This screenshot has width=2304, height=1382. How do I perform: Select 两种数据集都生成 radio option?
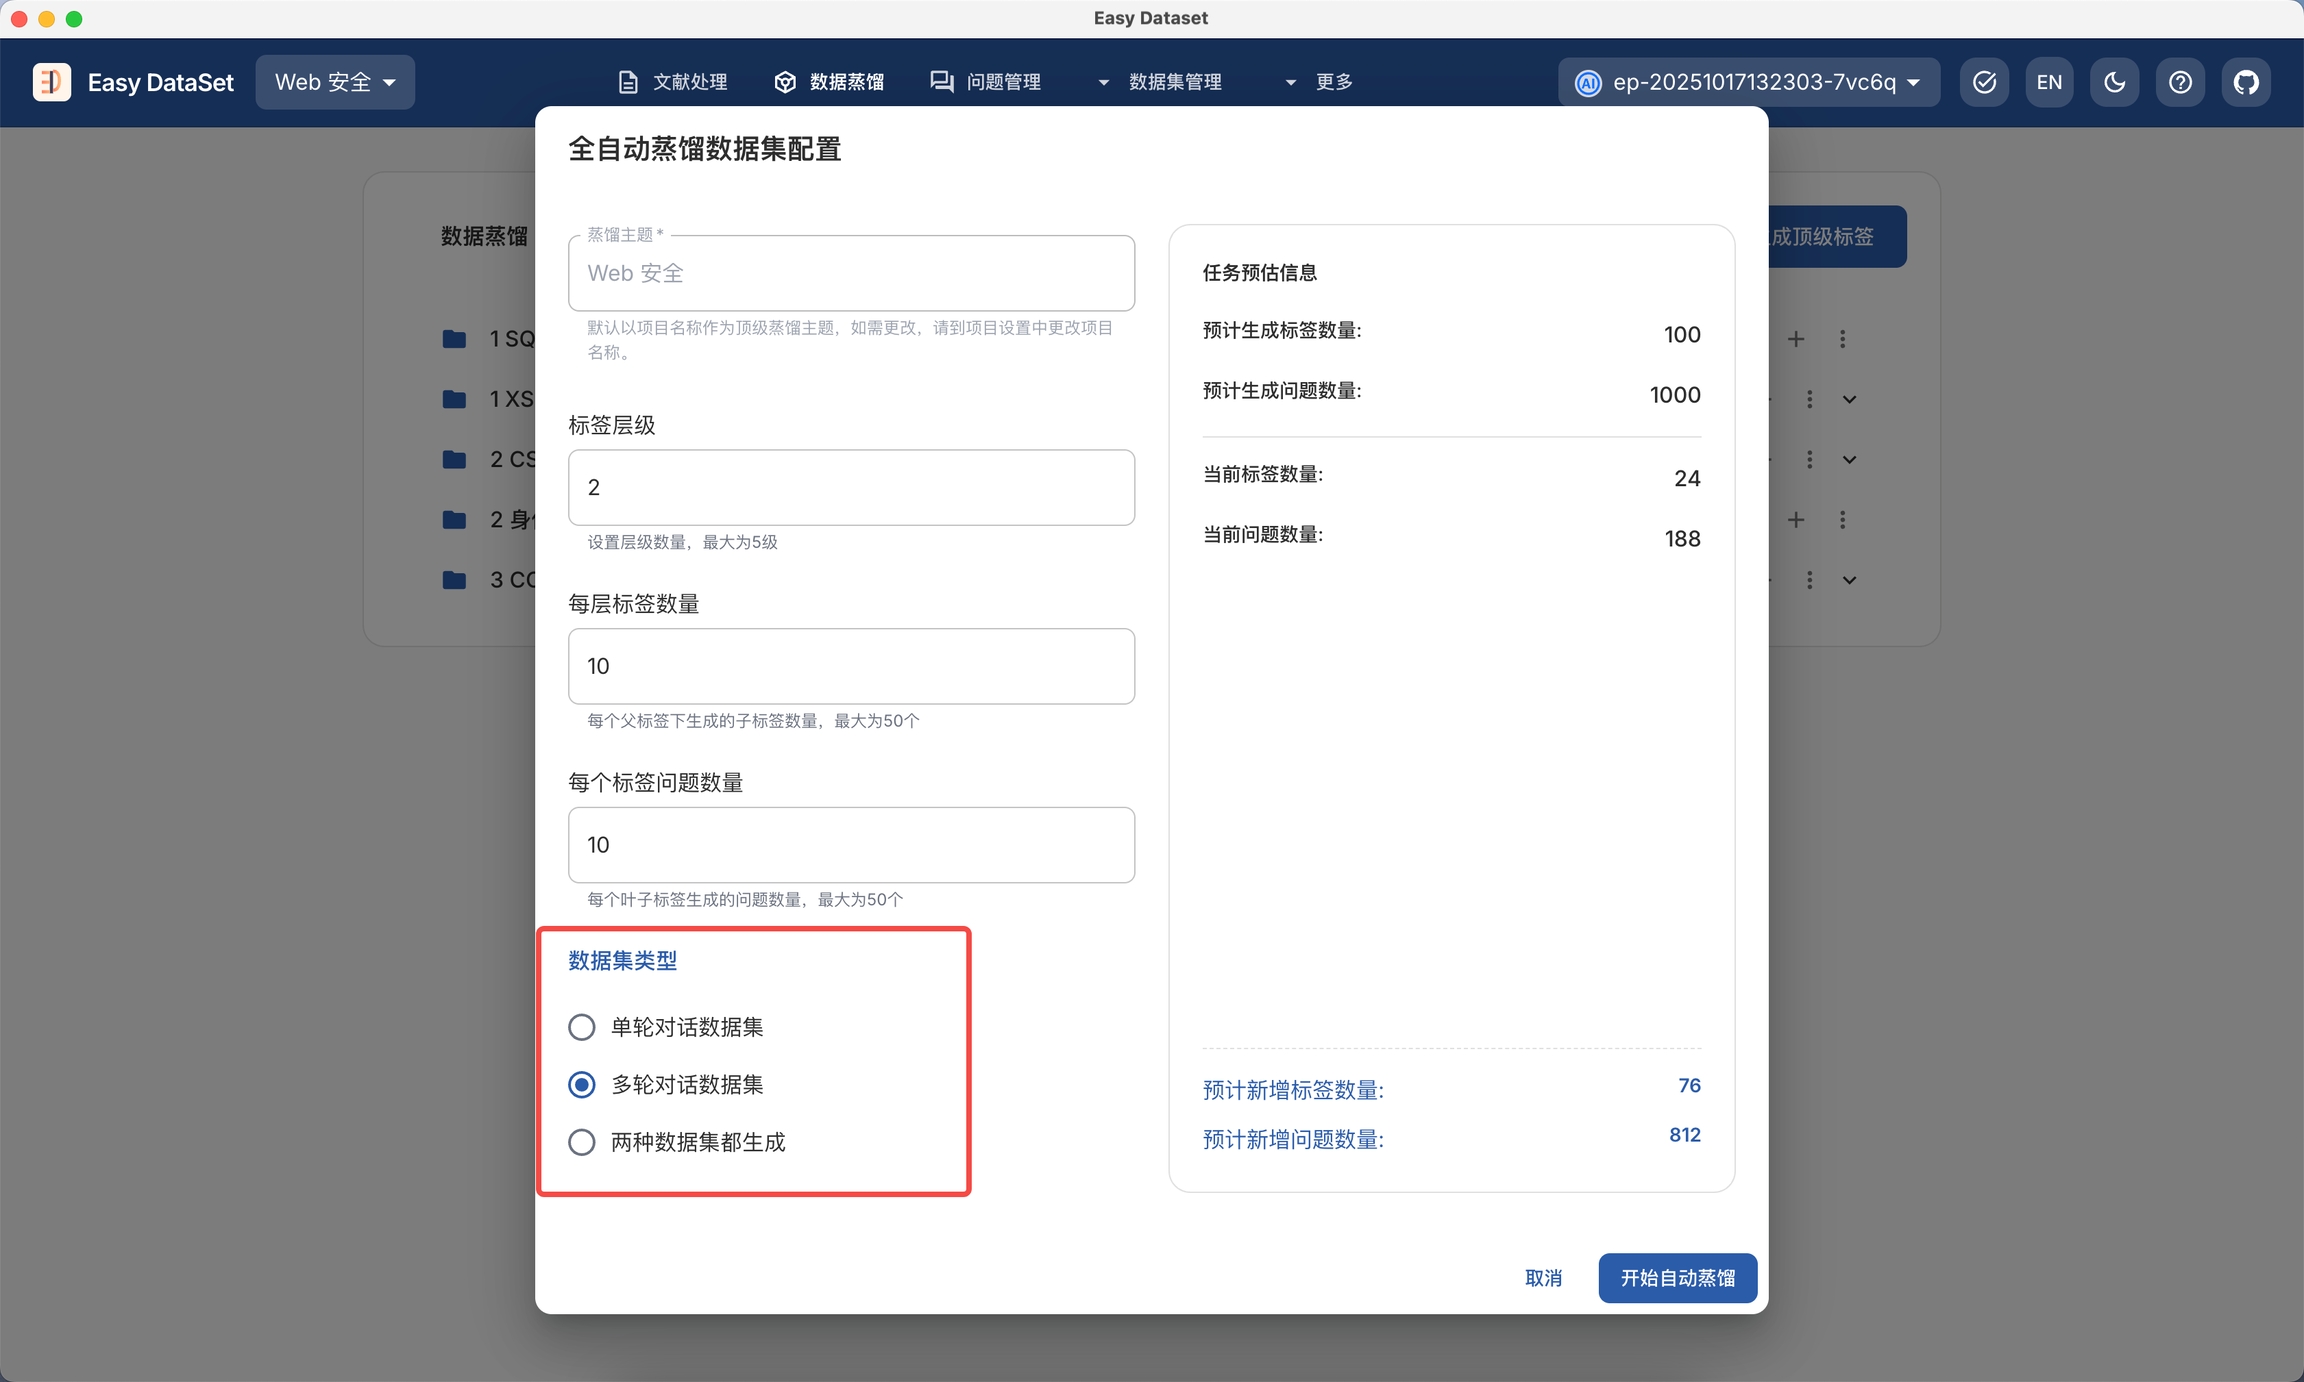tap(582, 1142)
